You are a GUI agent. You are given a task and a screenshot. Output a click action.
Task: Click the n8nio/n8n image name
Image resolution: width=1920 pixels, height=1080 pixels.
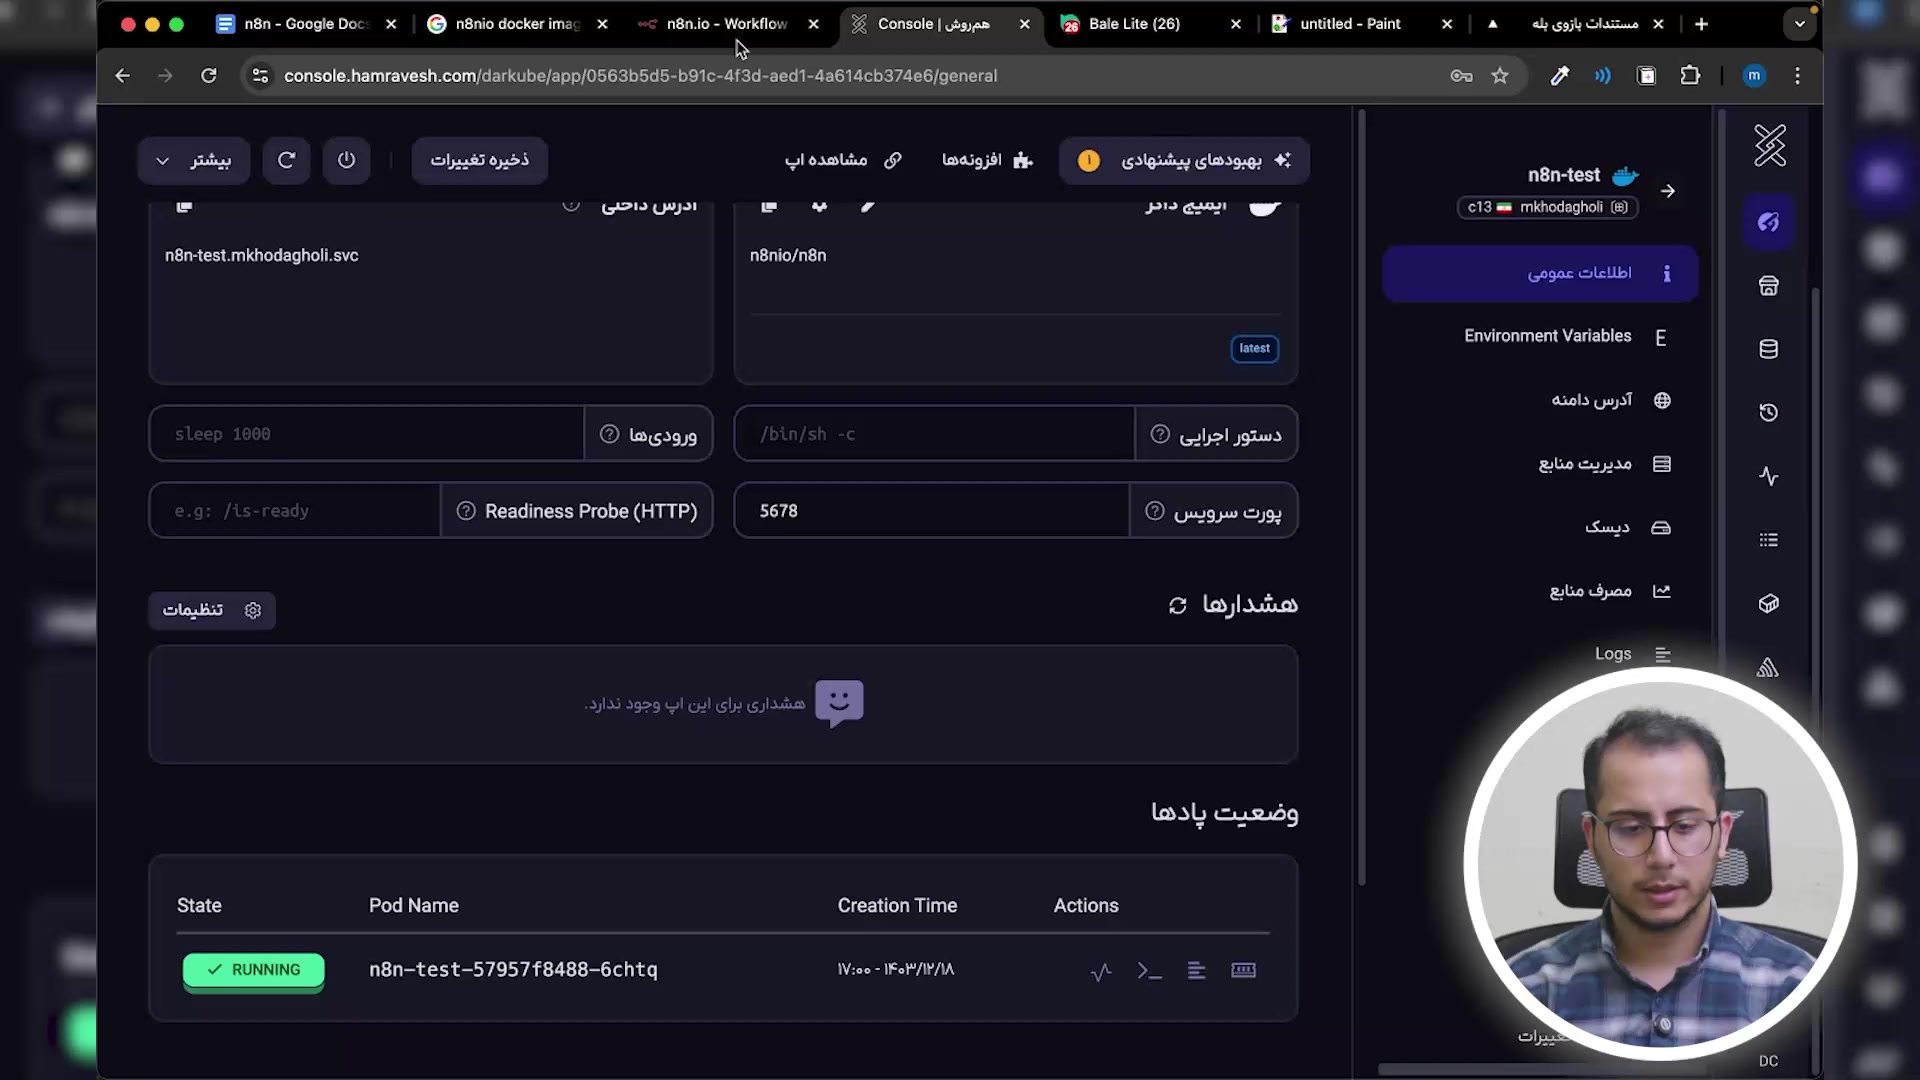[788, 256]
